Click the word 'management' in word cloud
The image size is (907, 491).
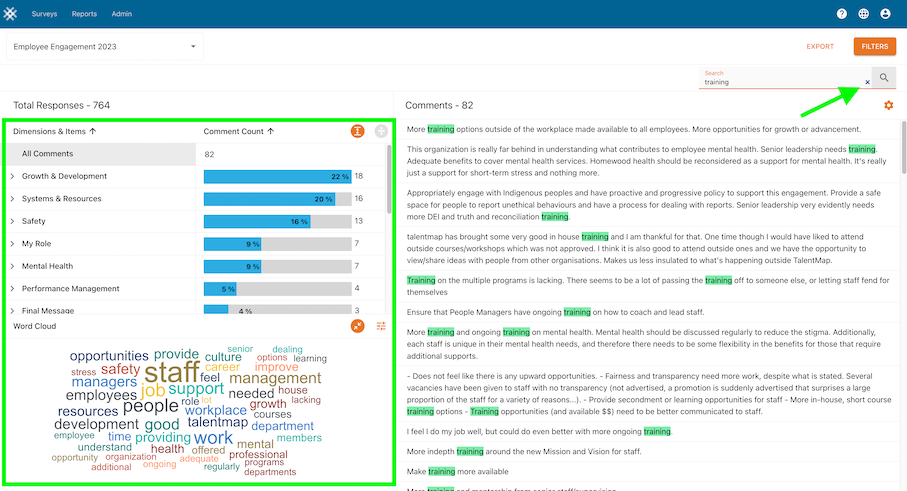coord(275,378)
